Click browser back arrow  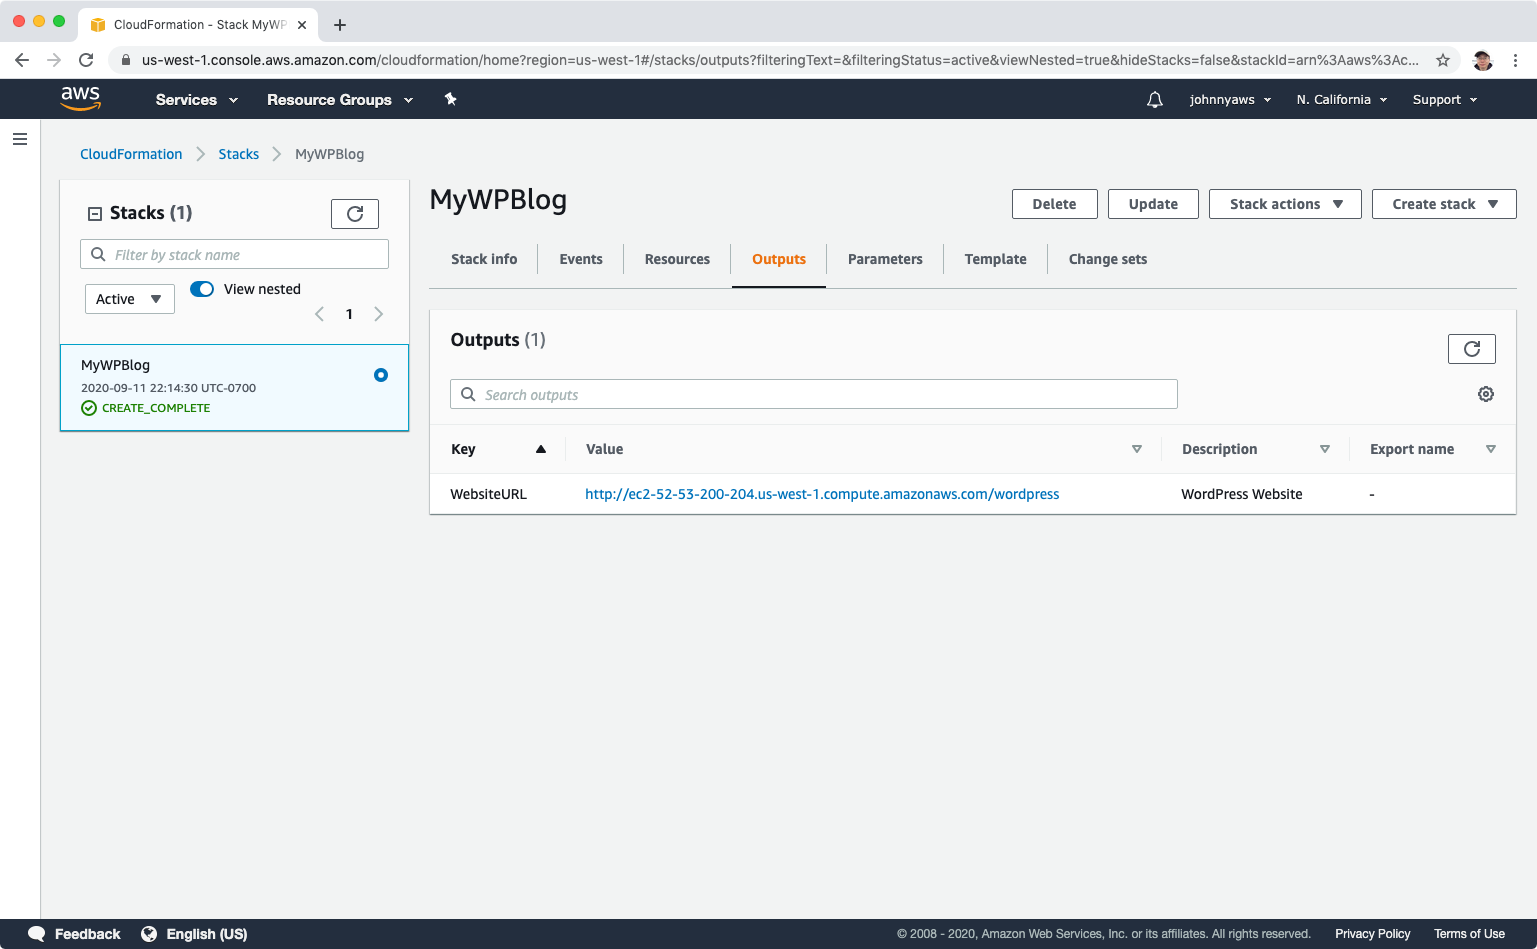point(22,60)
